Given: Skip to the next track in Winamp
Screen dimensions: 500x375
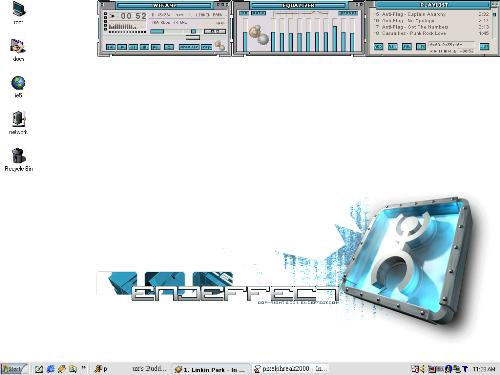Looking at the screenshot, I should pos(156,47).
